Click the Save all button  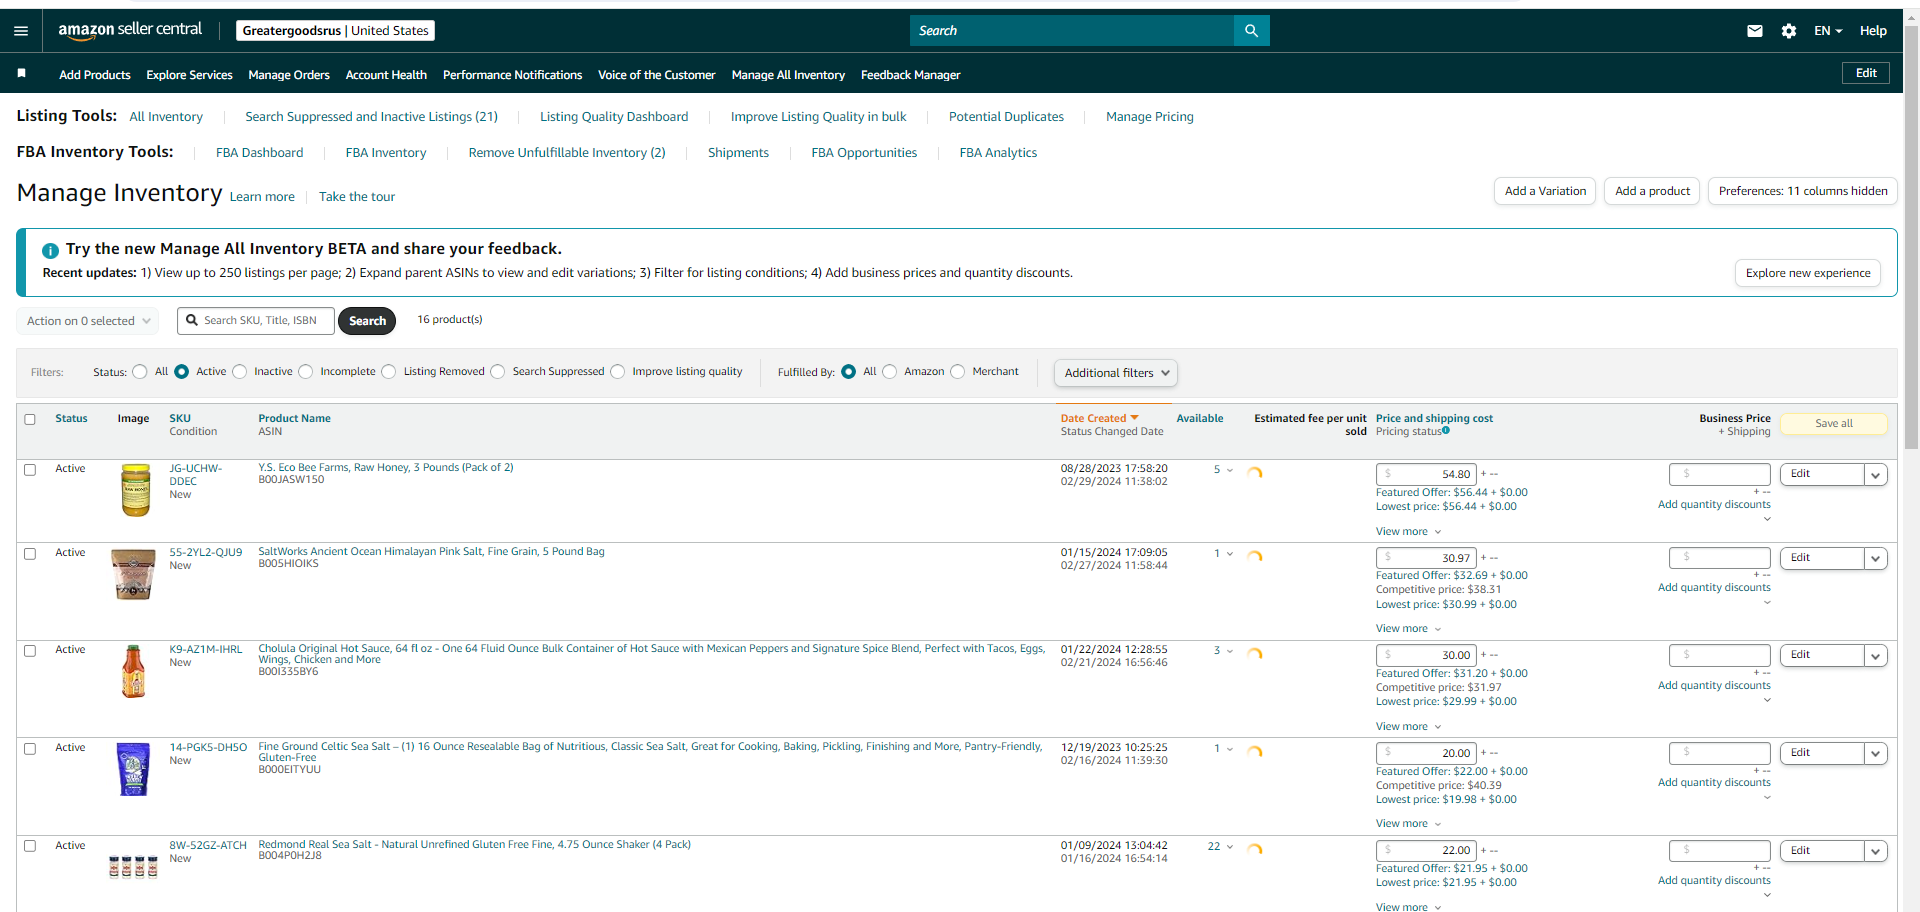coord(1834,424)
